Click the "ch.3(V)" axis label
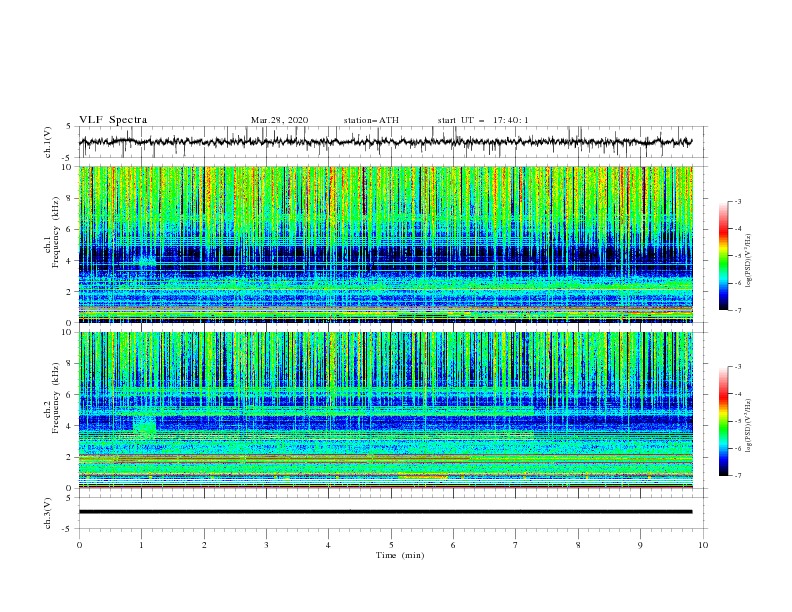The image size is (792, 612). click(x=48, y=513)
